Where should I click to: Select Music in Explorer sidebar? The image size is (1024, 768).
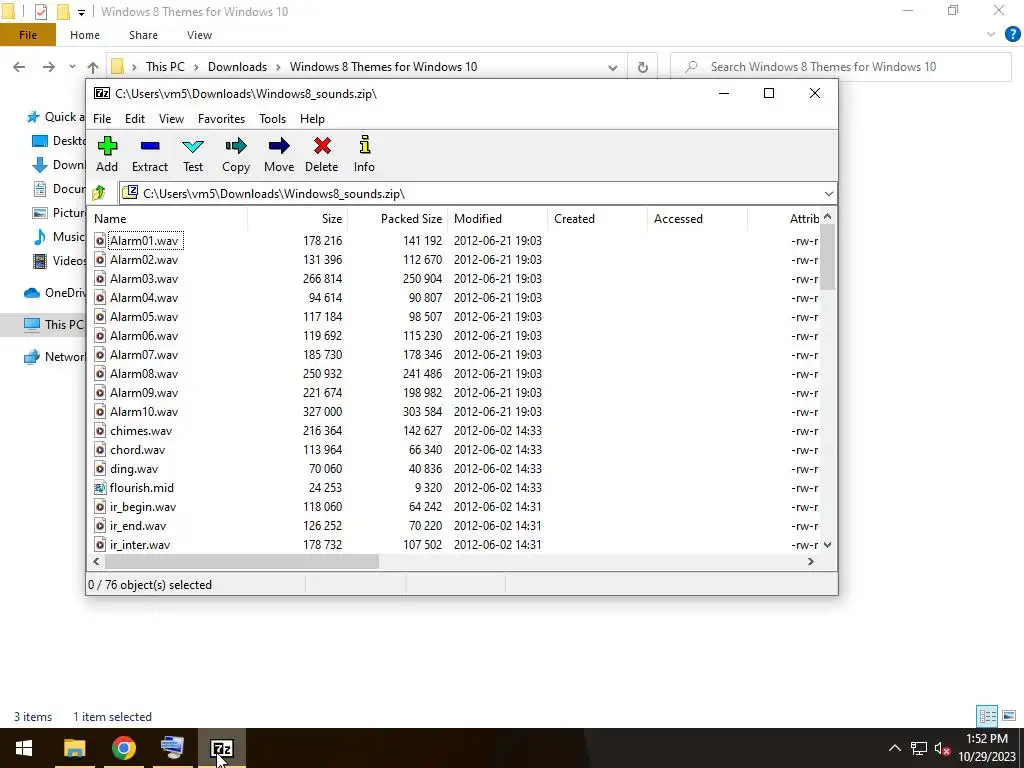[59, 237]
